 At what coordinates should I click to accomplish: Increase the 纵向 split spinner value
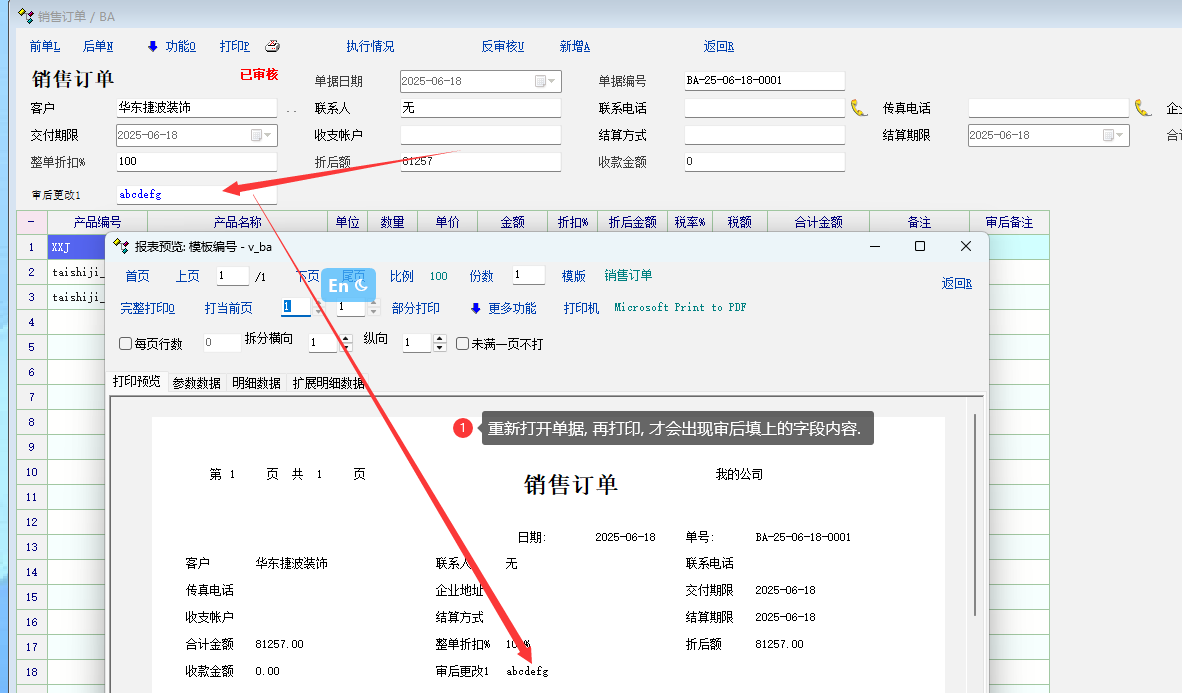439,339
